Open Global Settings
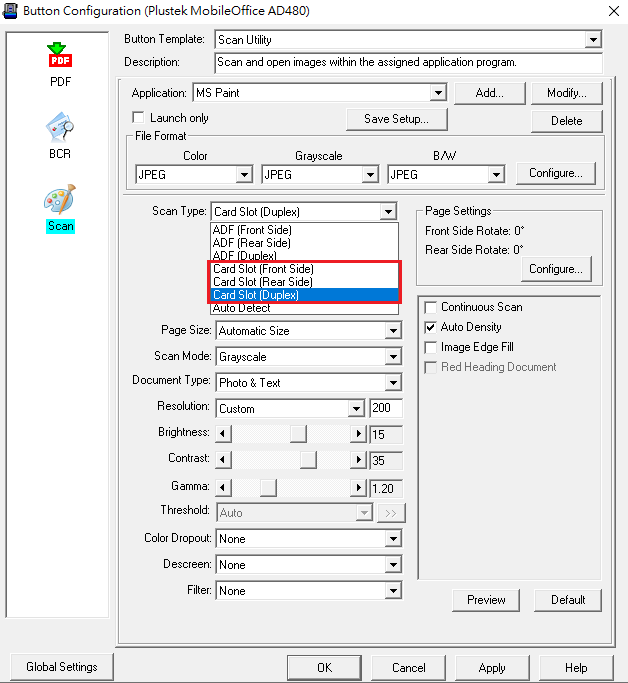 62,667
